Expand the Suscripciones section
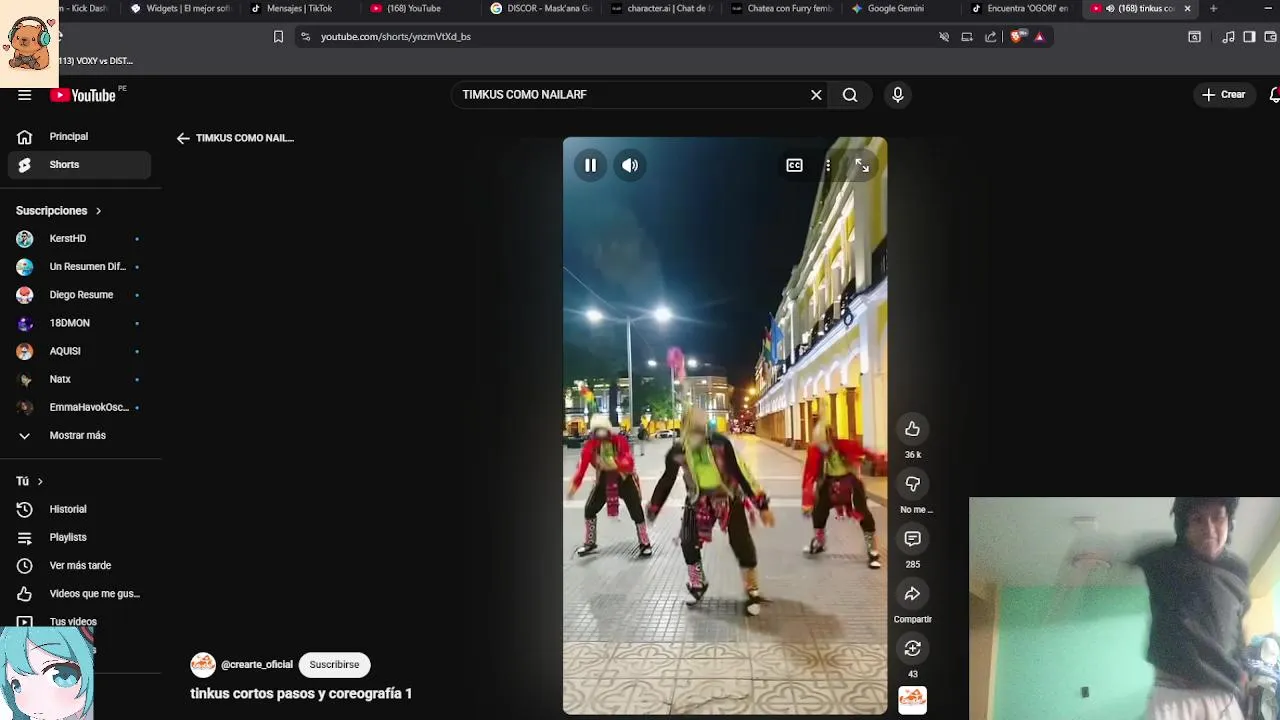 point(59,211)
